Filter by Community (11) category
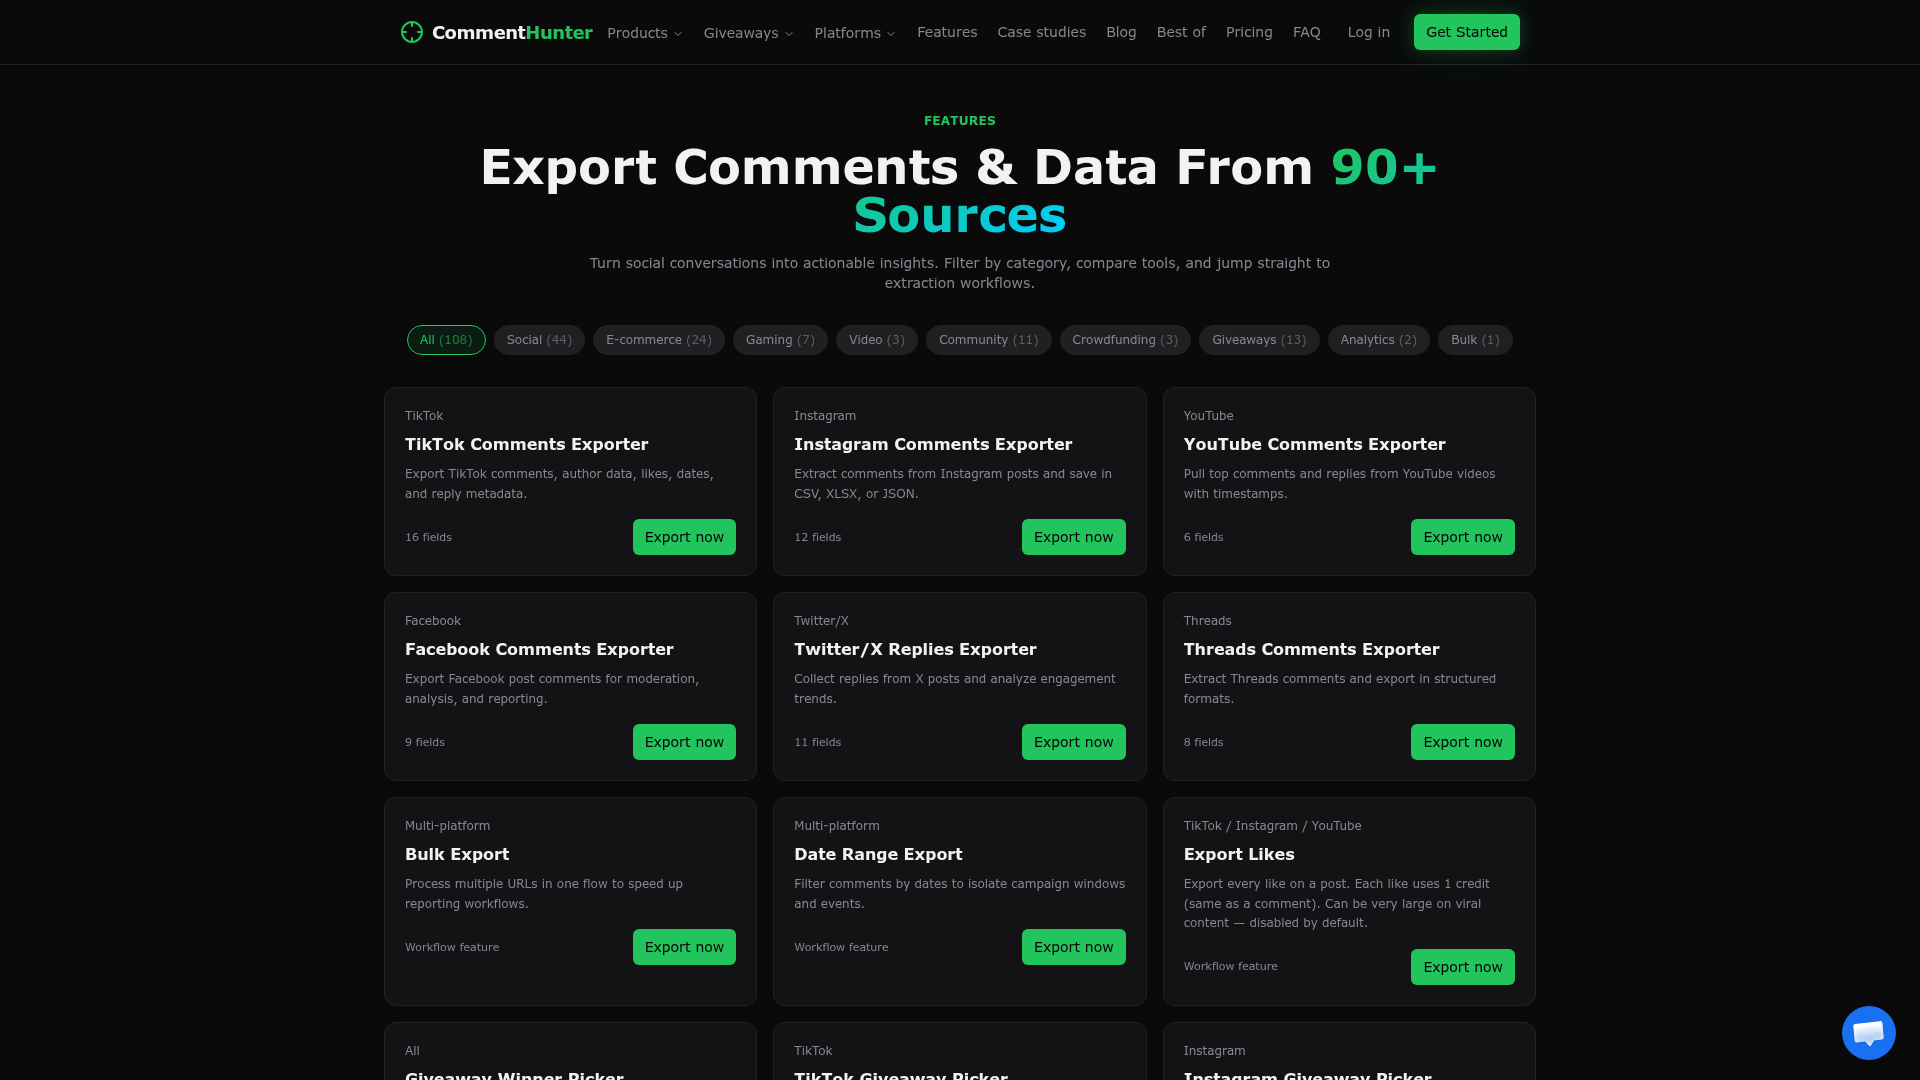Viewport: 1920px width, 1080px height. (x=988, y=340)
